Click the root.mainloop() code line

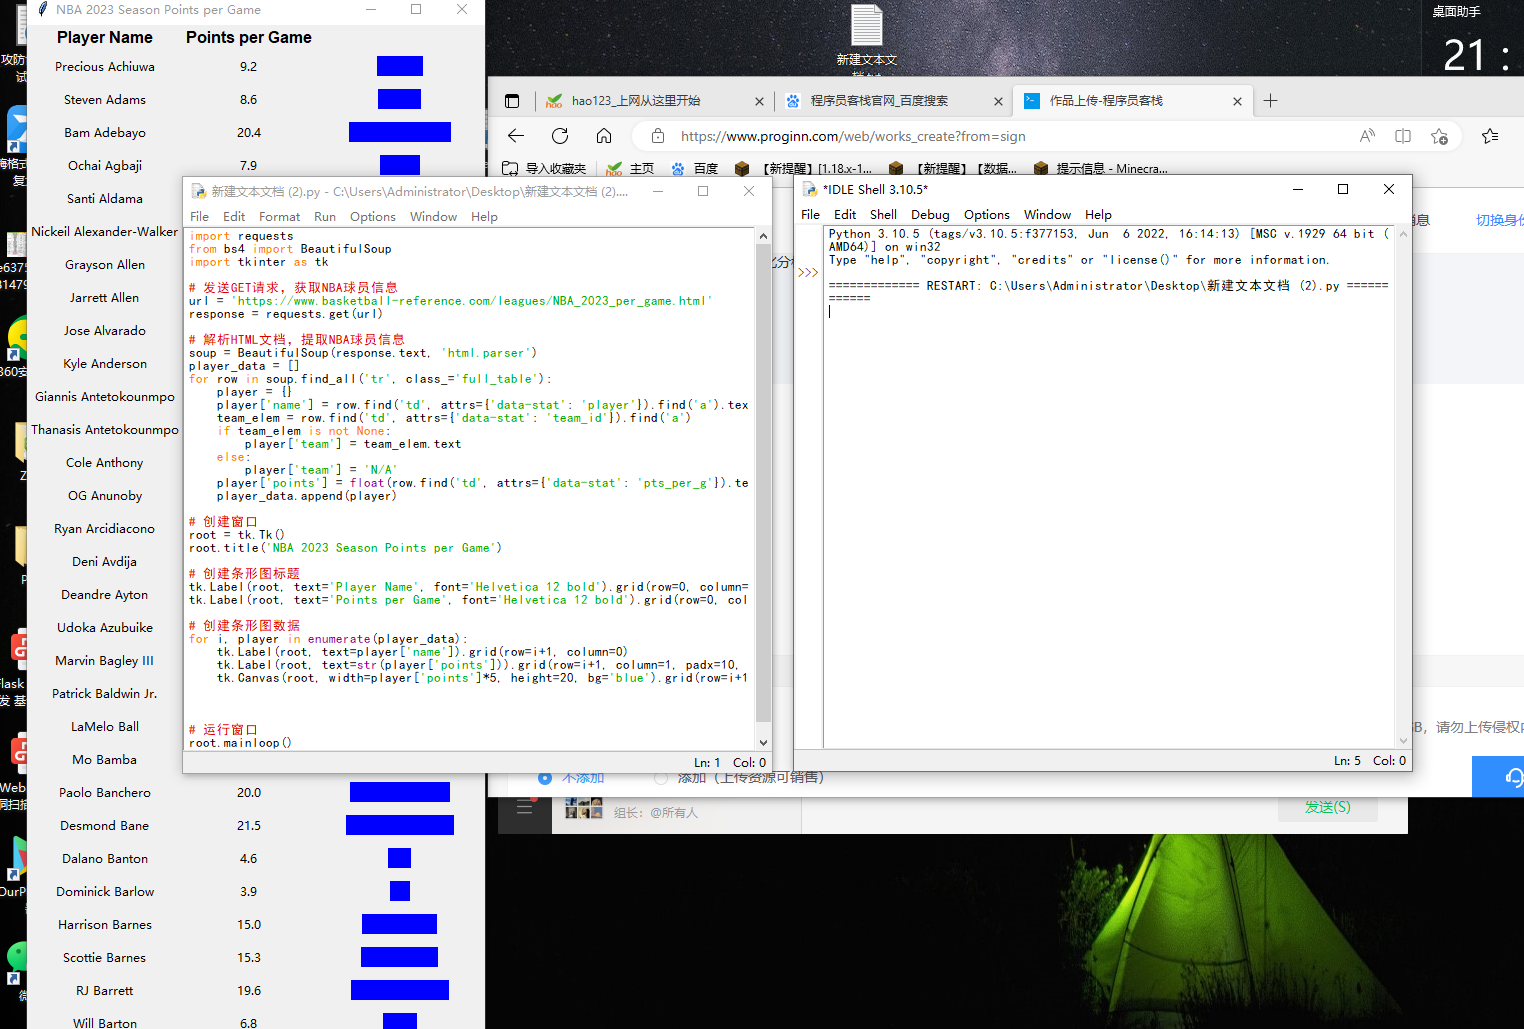point(240,743)
